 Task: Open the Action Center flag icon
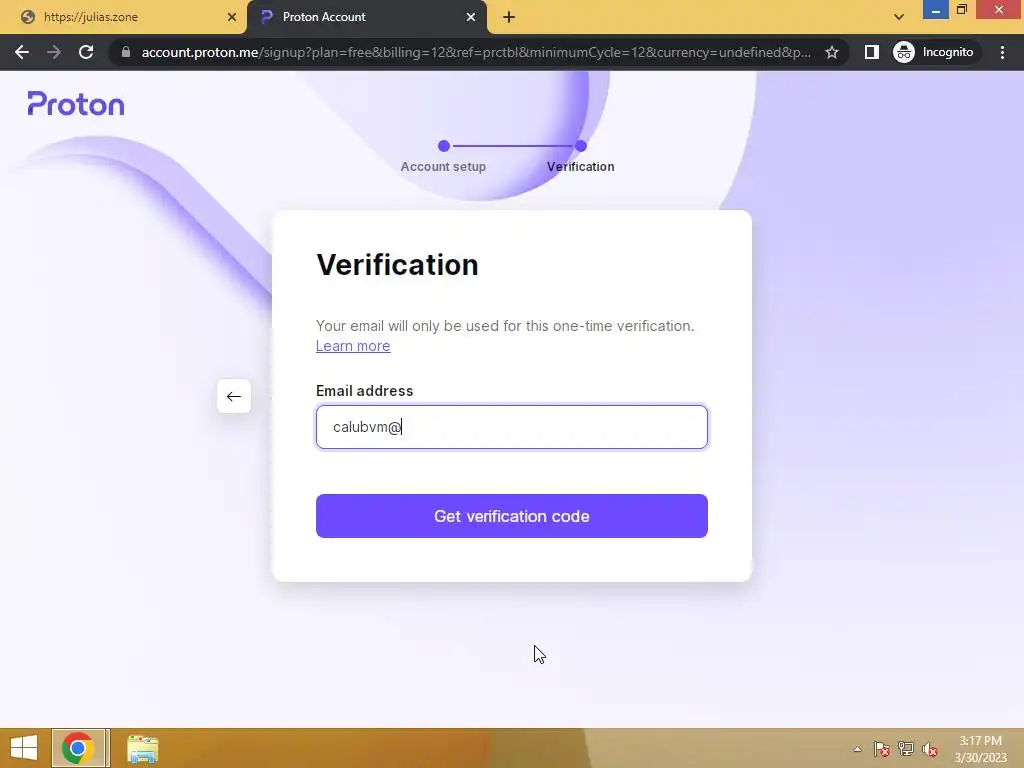pyautogui.click(x=882, y=749)
